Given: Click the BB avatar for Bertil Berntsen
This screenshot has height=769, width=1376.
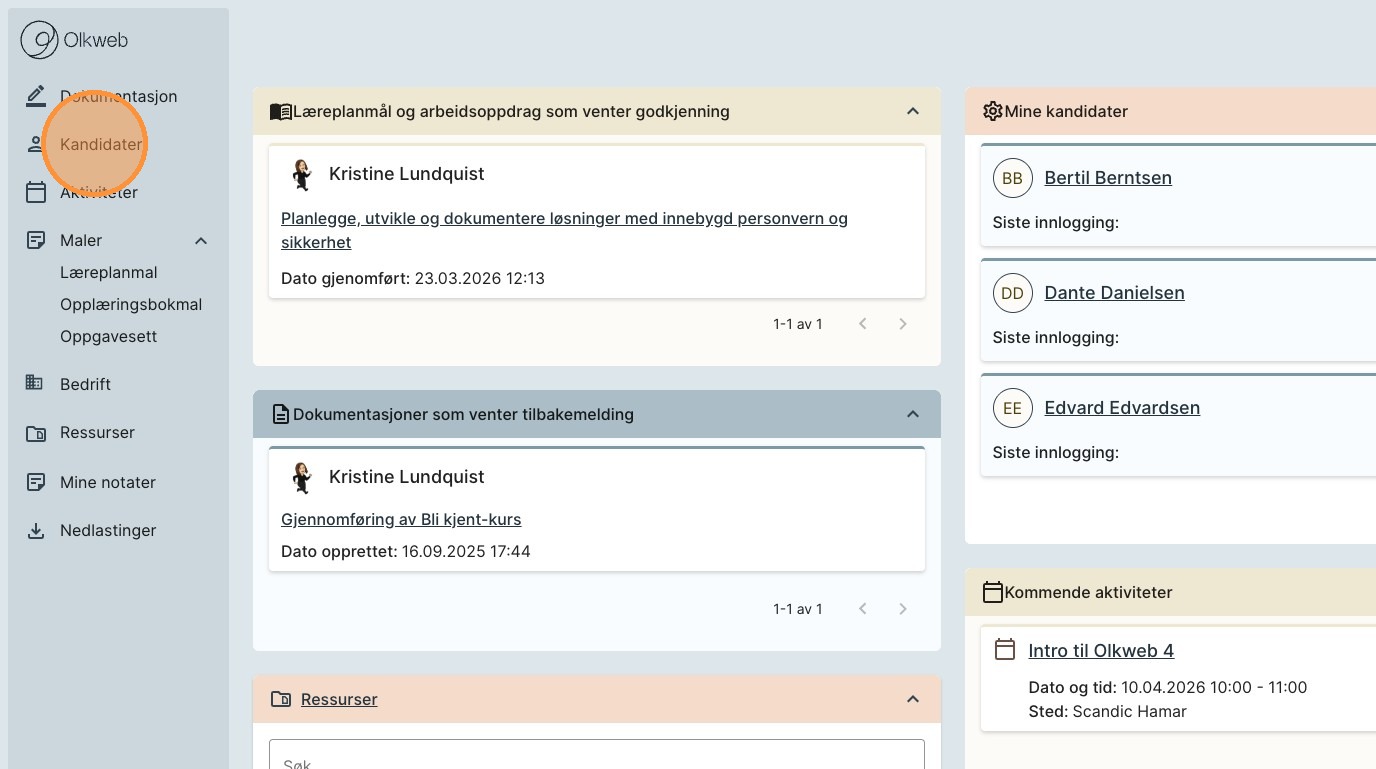Looking at the screenshot, I should tap(1012, 178).
